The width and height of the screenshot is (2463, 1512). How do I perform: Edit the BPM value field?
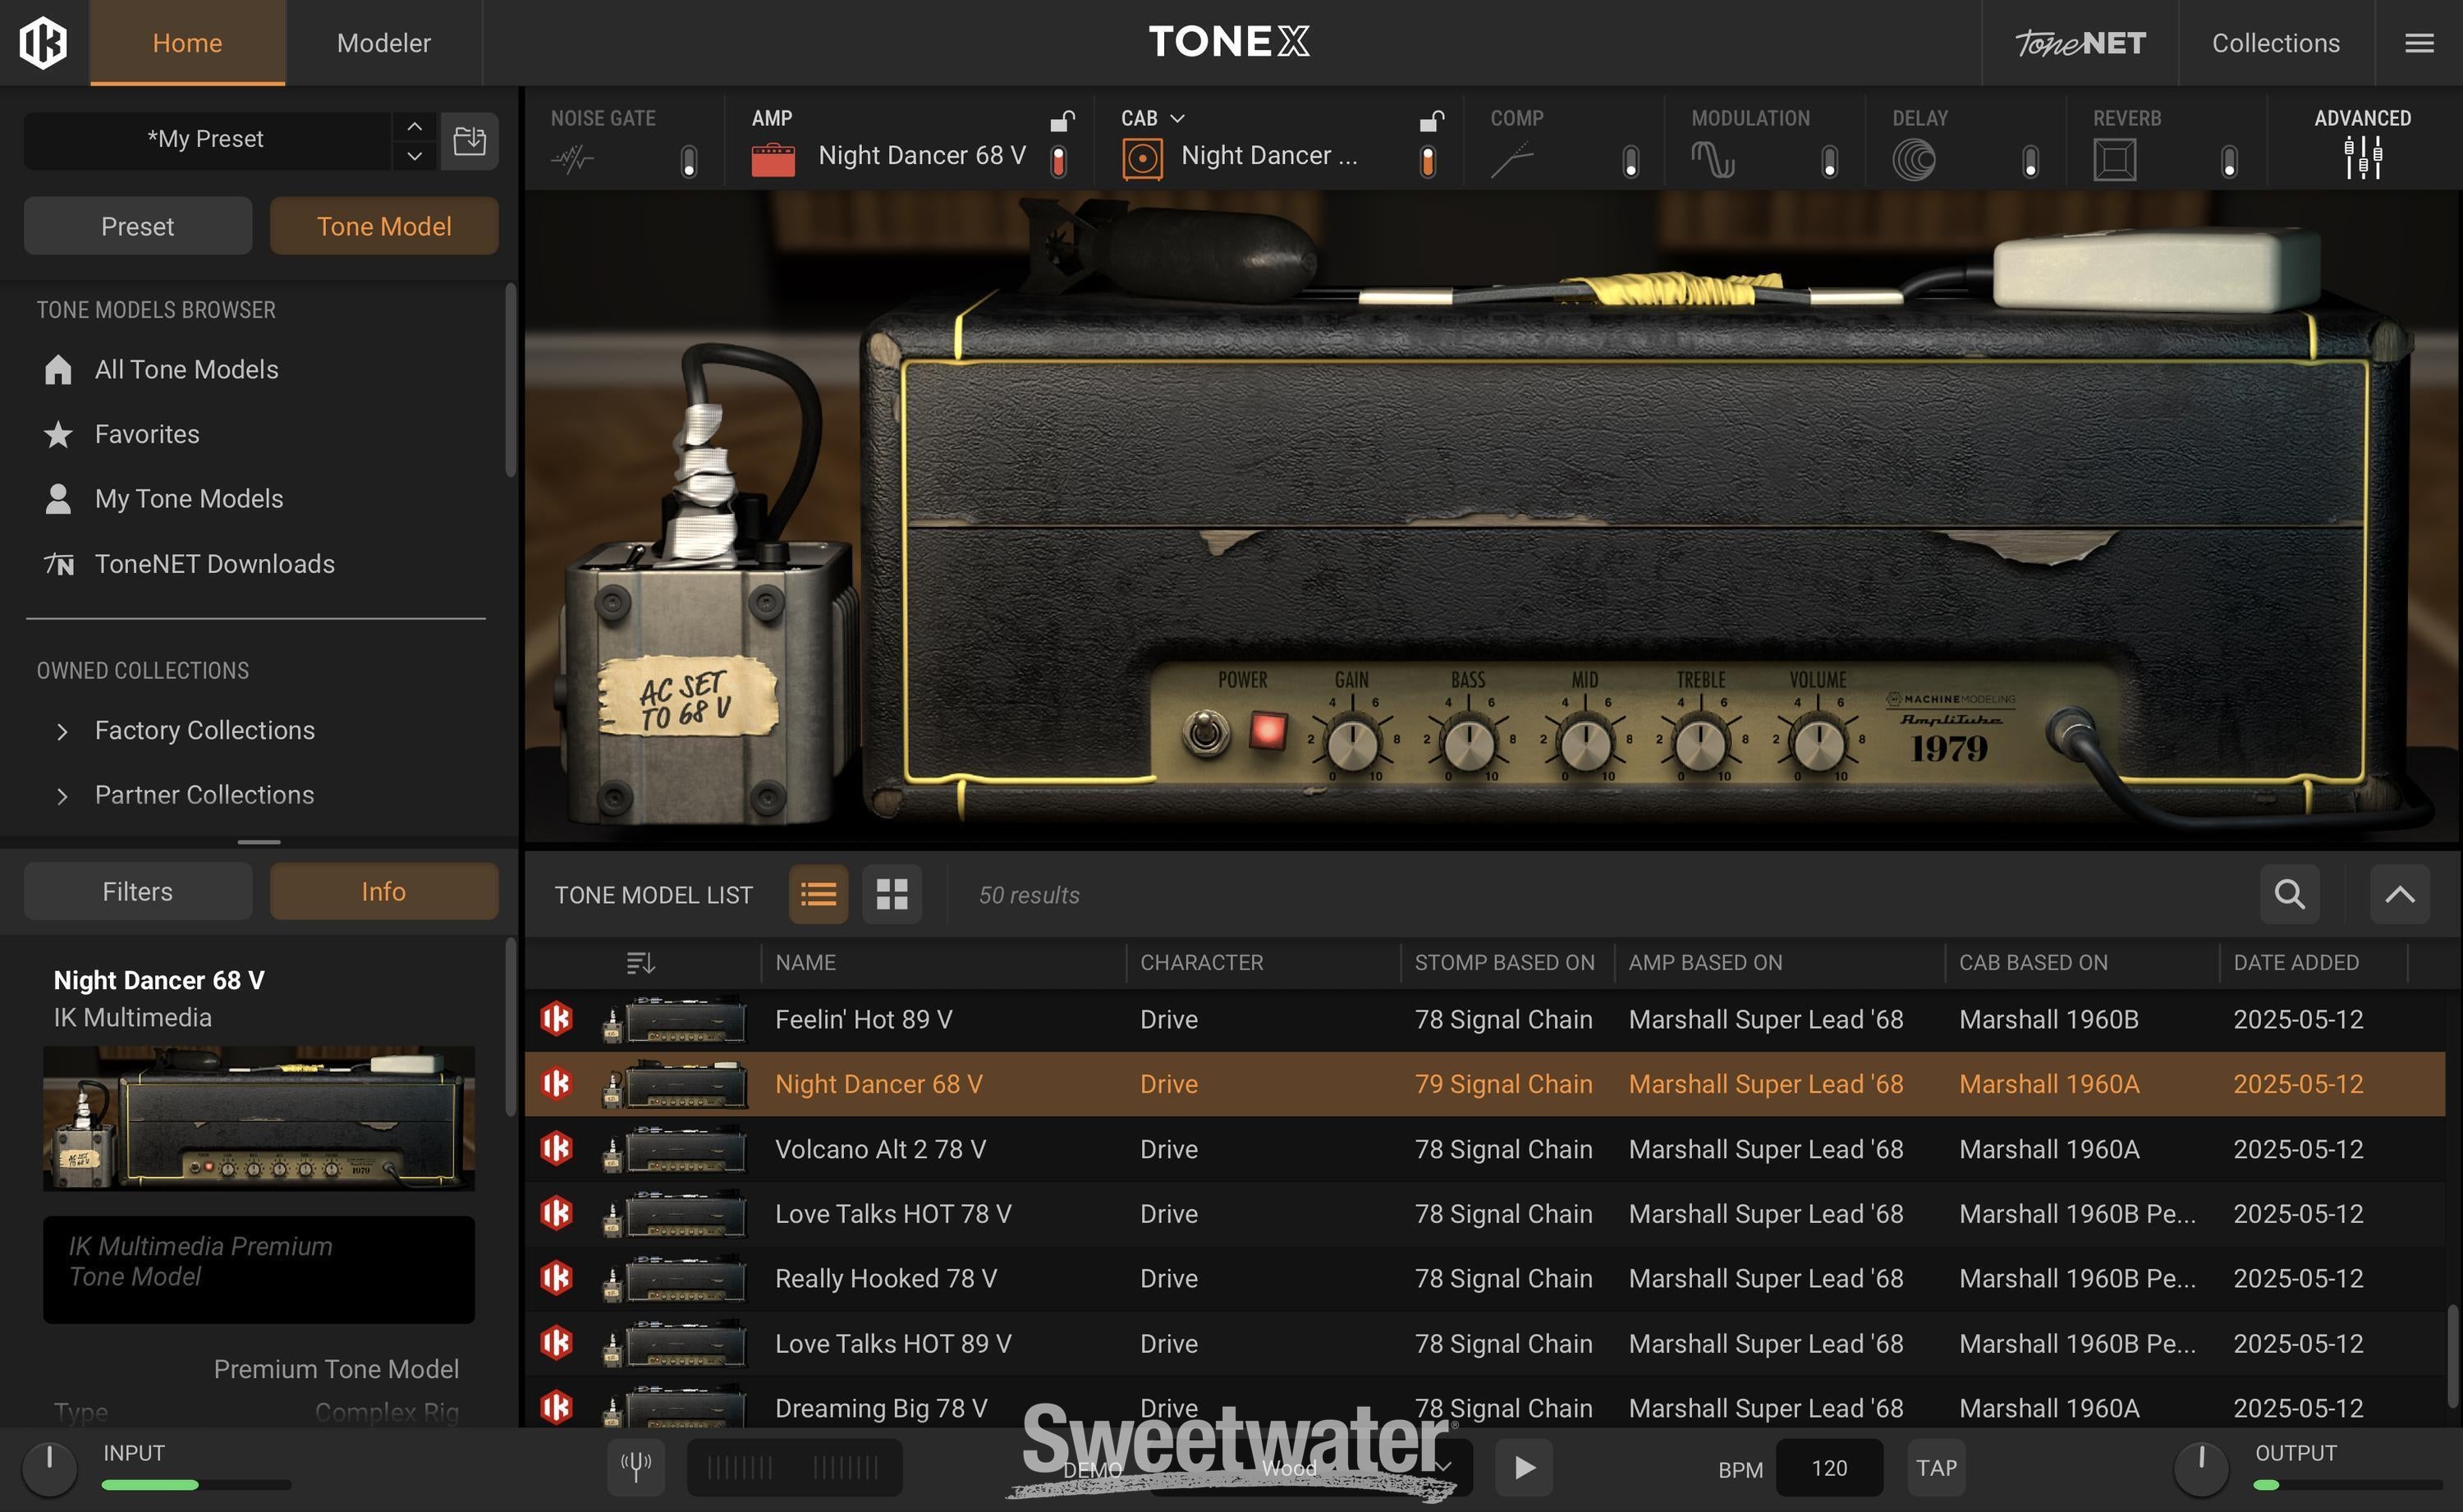[1830, 1467]
